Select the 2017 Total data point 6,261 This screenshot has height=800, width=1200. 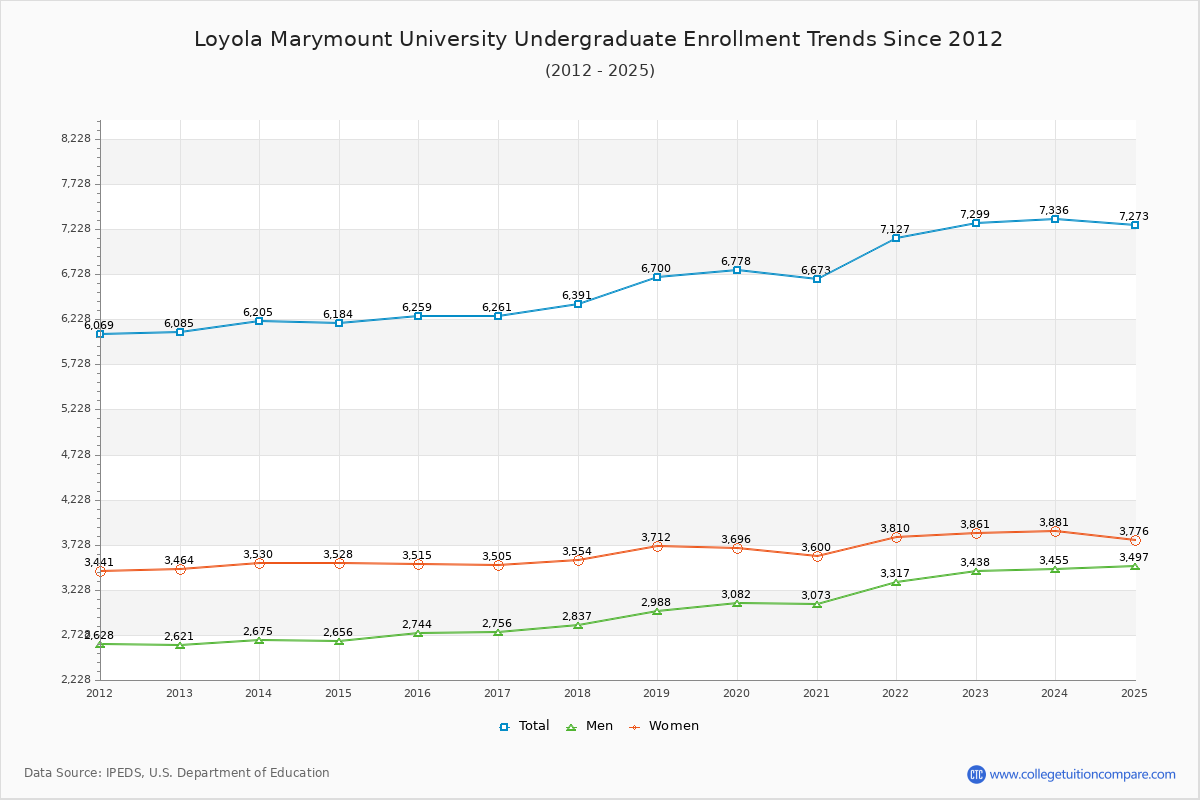point(498,316)
